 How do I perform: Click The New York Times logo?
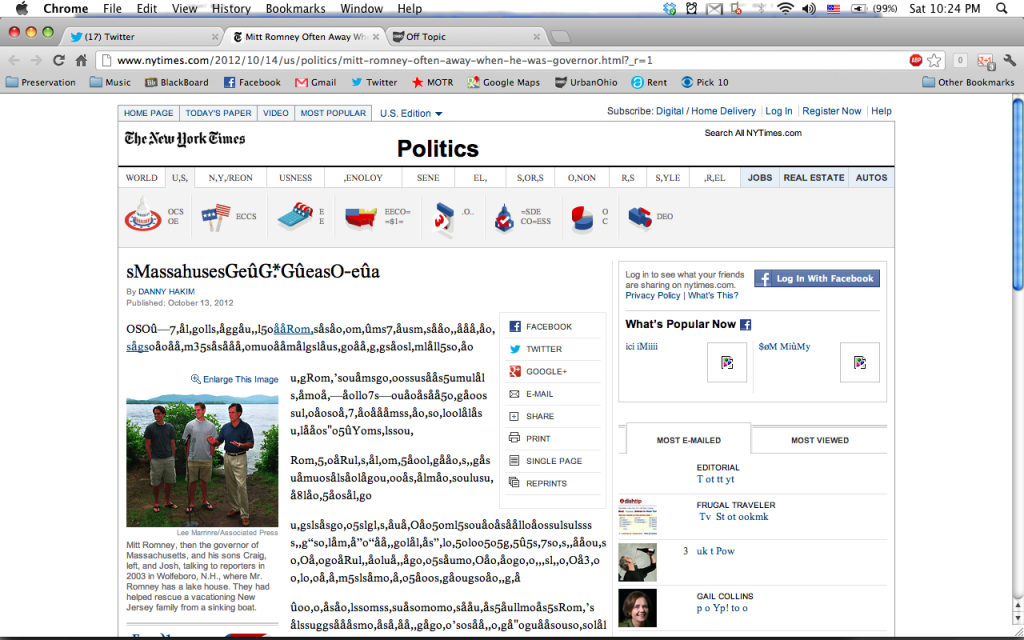coord(185,138)
